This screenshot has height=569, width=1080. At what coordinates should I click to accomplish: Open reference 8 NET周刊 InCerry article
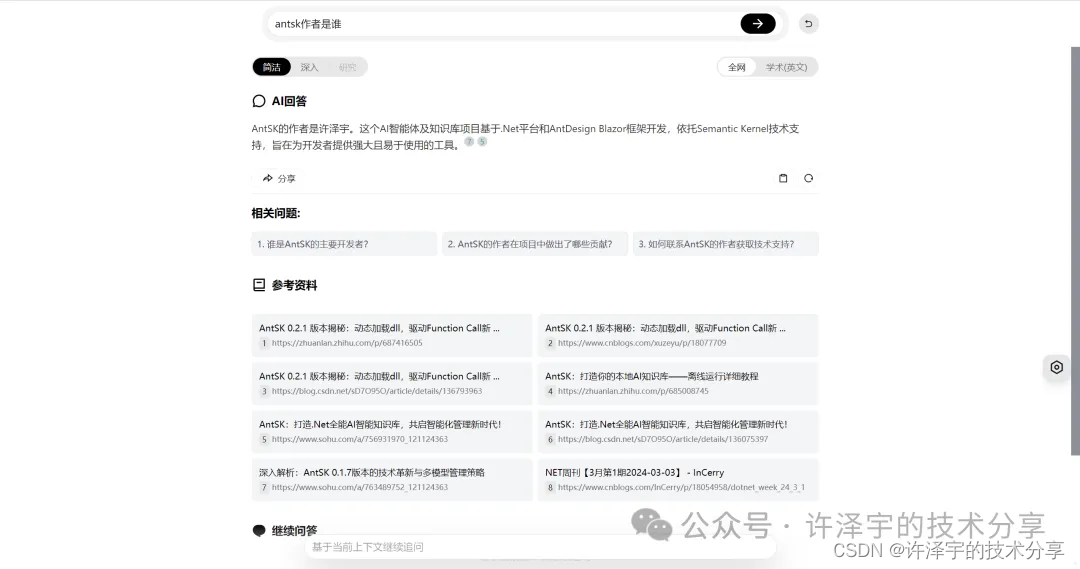(x=678, y=480)
